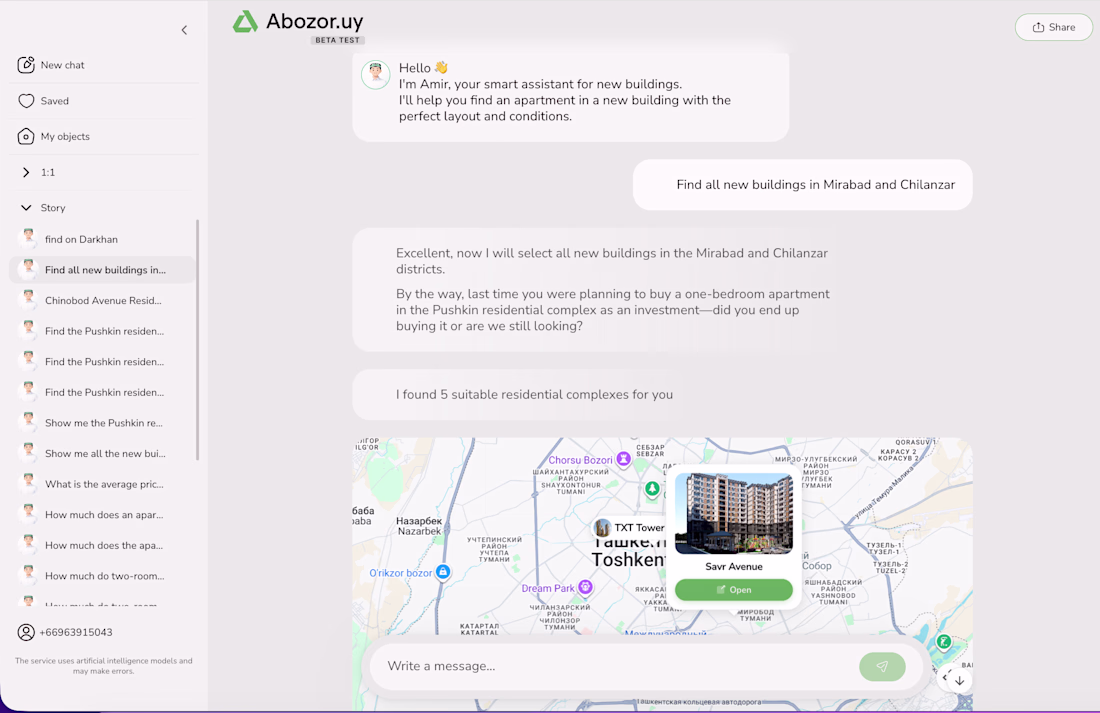This screenshot has height=713, width=1100.
Task: Click the Dream Park map marker
Action: (x=585, y=587)
